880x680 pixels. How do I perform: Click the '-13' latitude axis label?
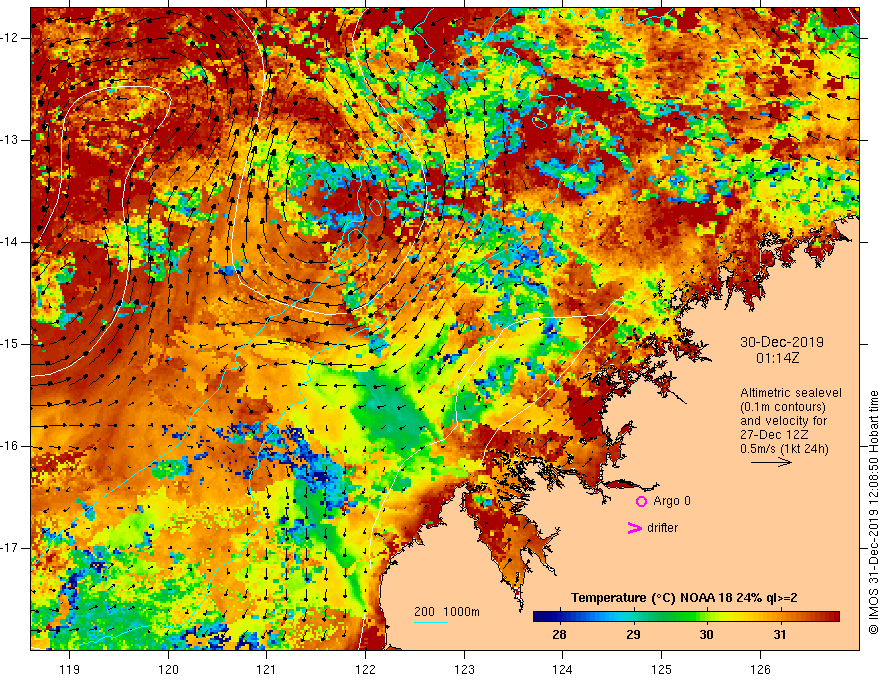[10, 140]
